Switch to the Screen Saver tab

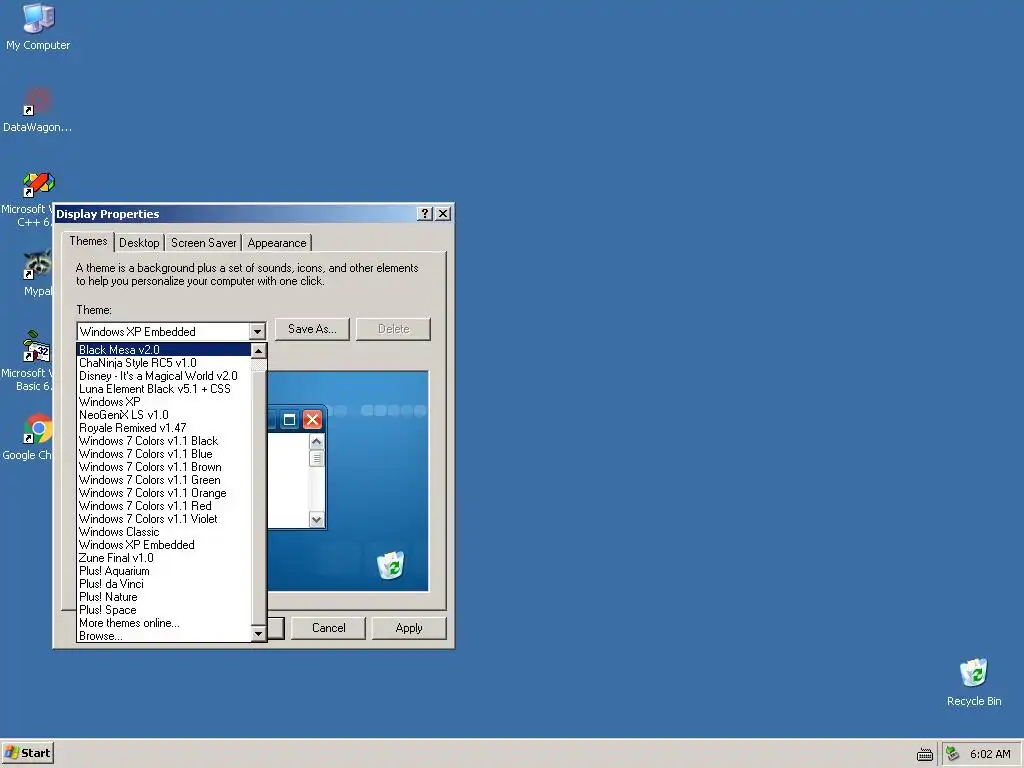[x=203, y=243]
